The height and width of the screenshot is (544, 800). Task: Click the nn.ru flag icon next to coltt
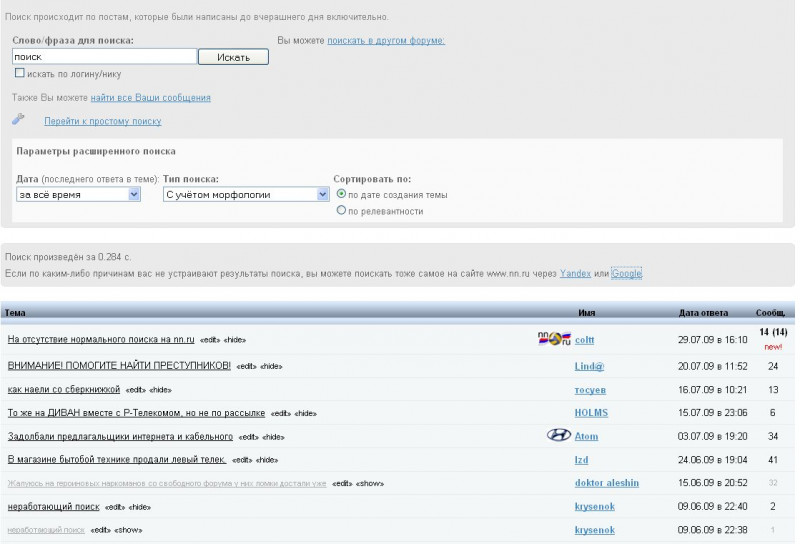coord(554,339)
